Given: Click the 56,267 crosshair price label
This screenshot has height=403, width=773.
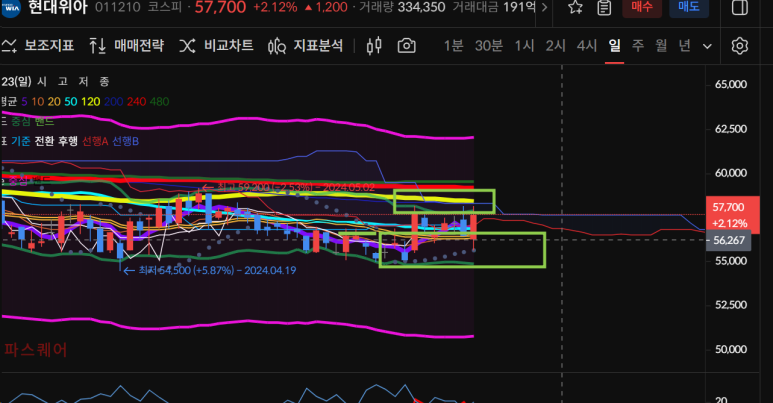Looking at the screenshot, I should point(729,240).
